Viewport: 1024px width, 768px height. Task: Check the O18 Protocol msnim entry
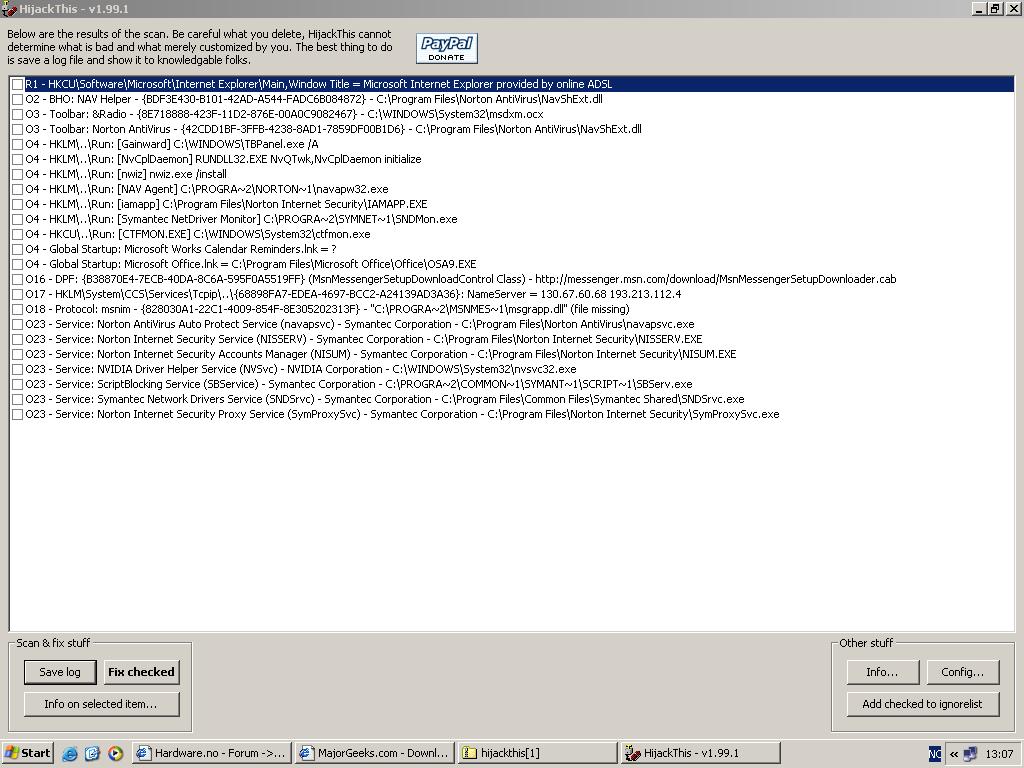(18, 310)
